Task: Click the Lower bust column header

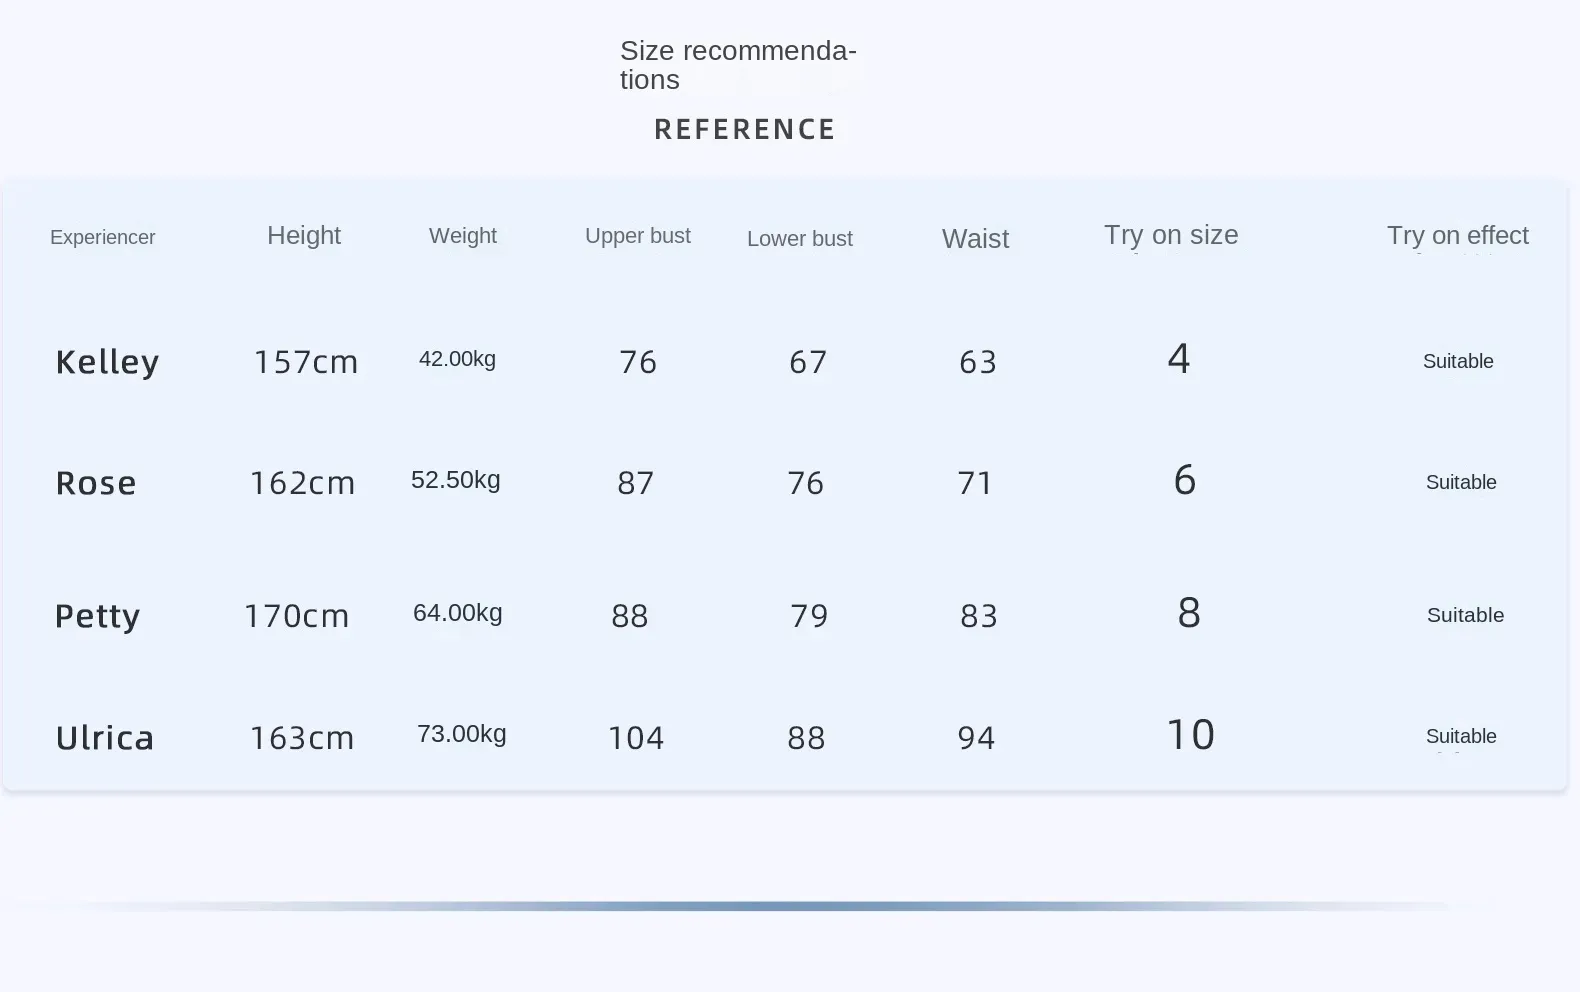Action: 800,239
